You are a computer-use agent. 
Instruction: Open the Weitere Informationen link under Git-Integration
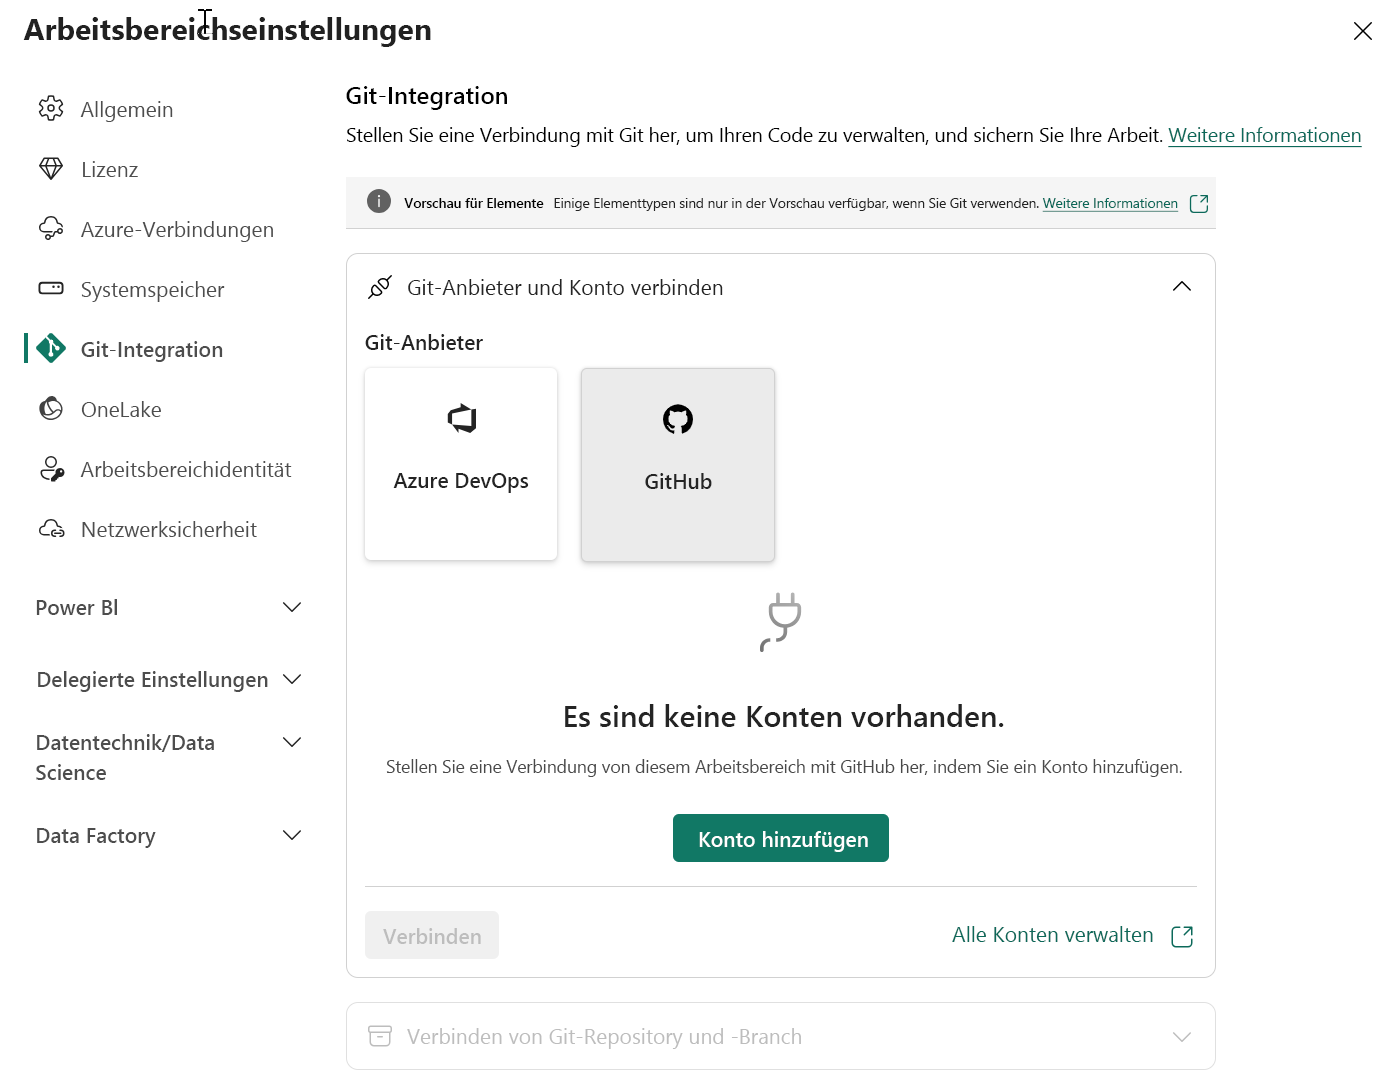click(1264, 135)
